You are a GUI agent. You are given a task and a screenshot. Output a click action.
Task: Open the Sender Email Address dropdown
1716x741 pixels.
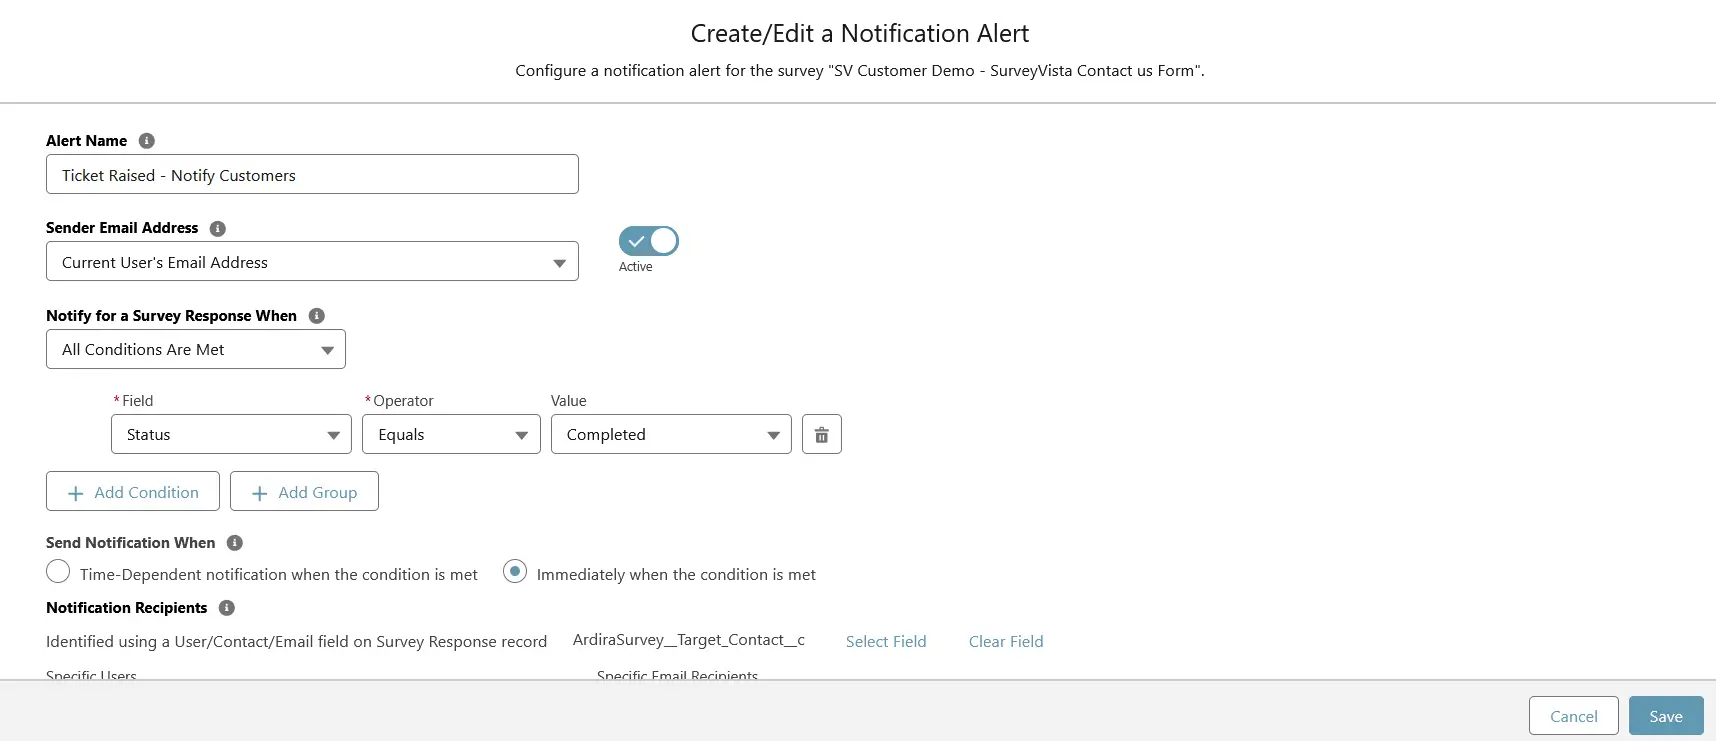pos(312,261)
